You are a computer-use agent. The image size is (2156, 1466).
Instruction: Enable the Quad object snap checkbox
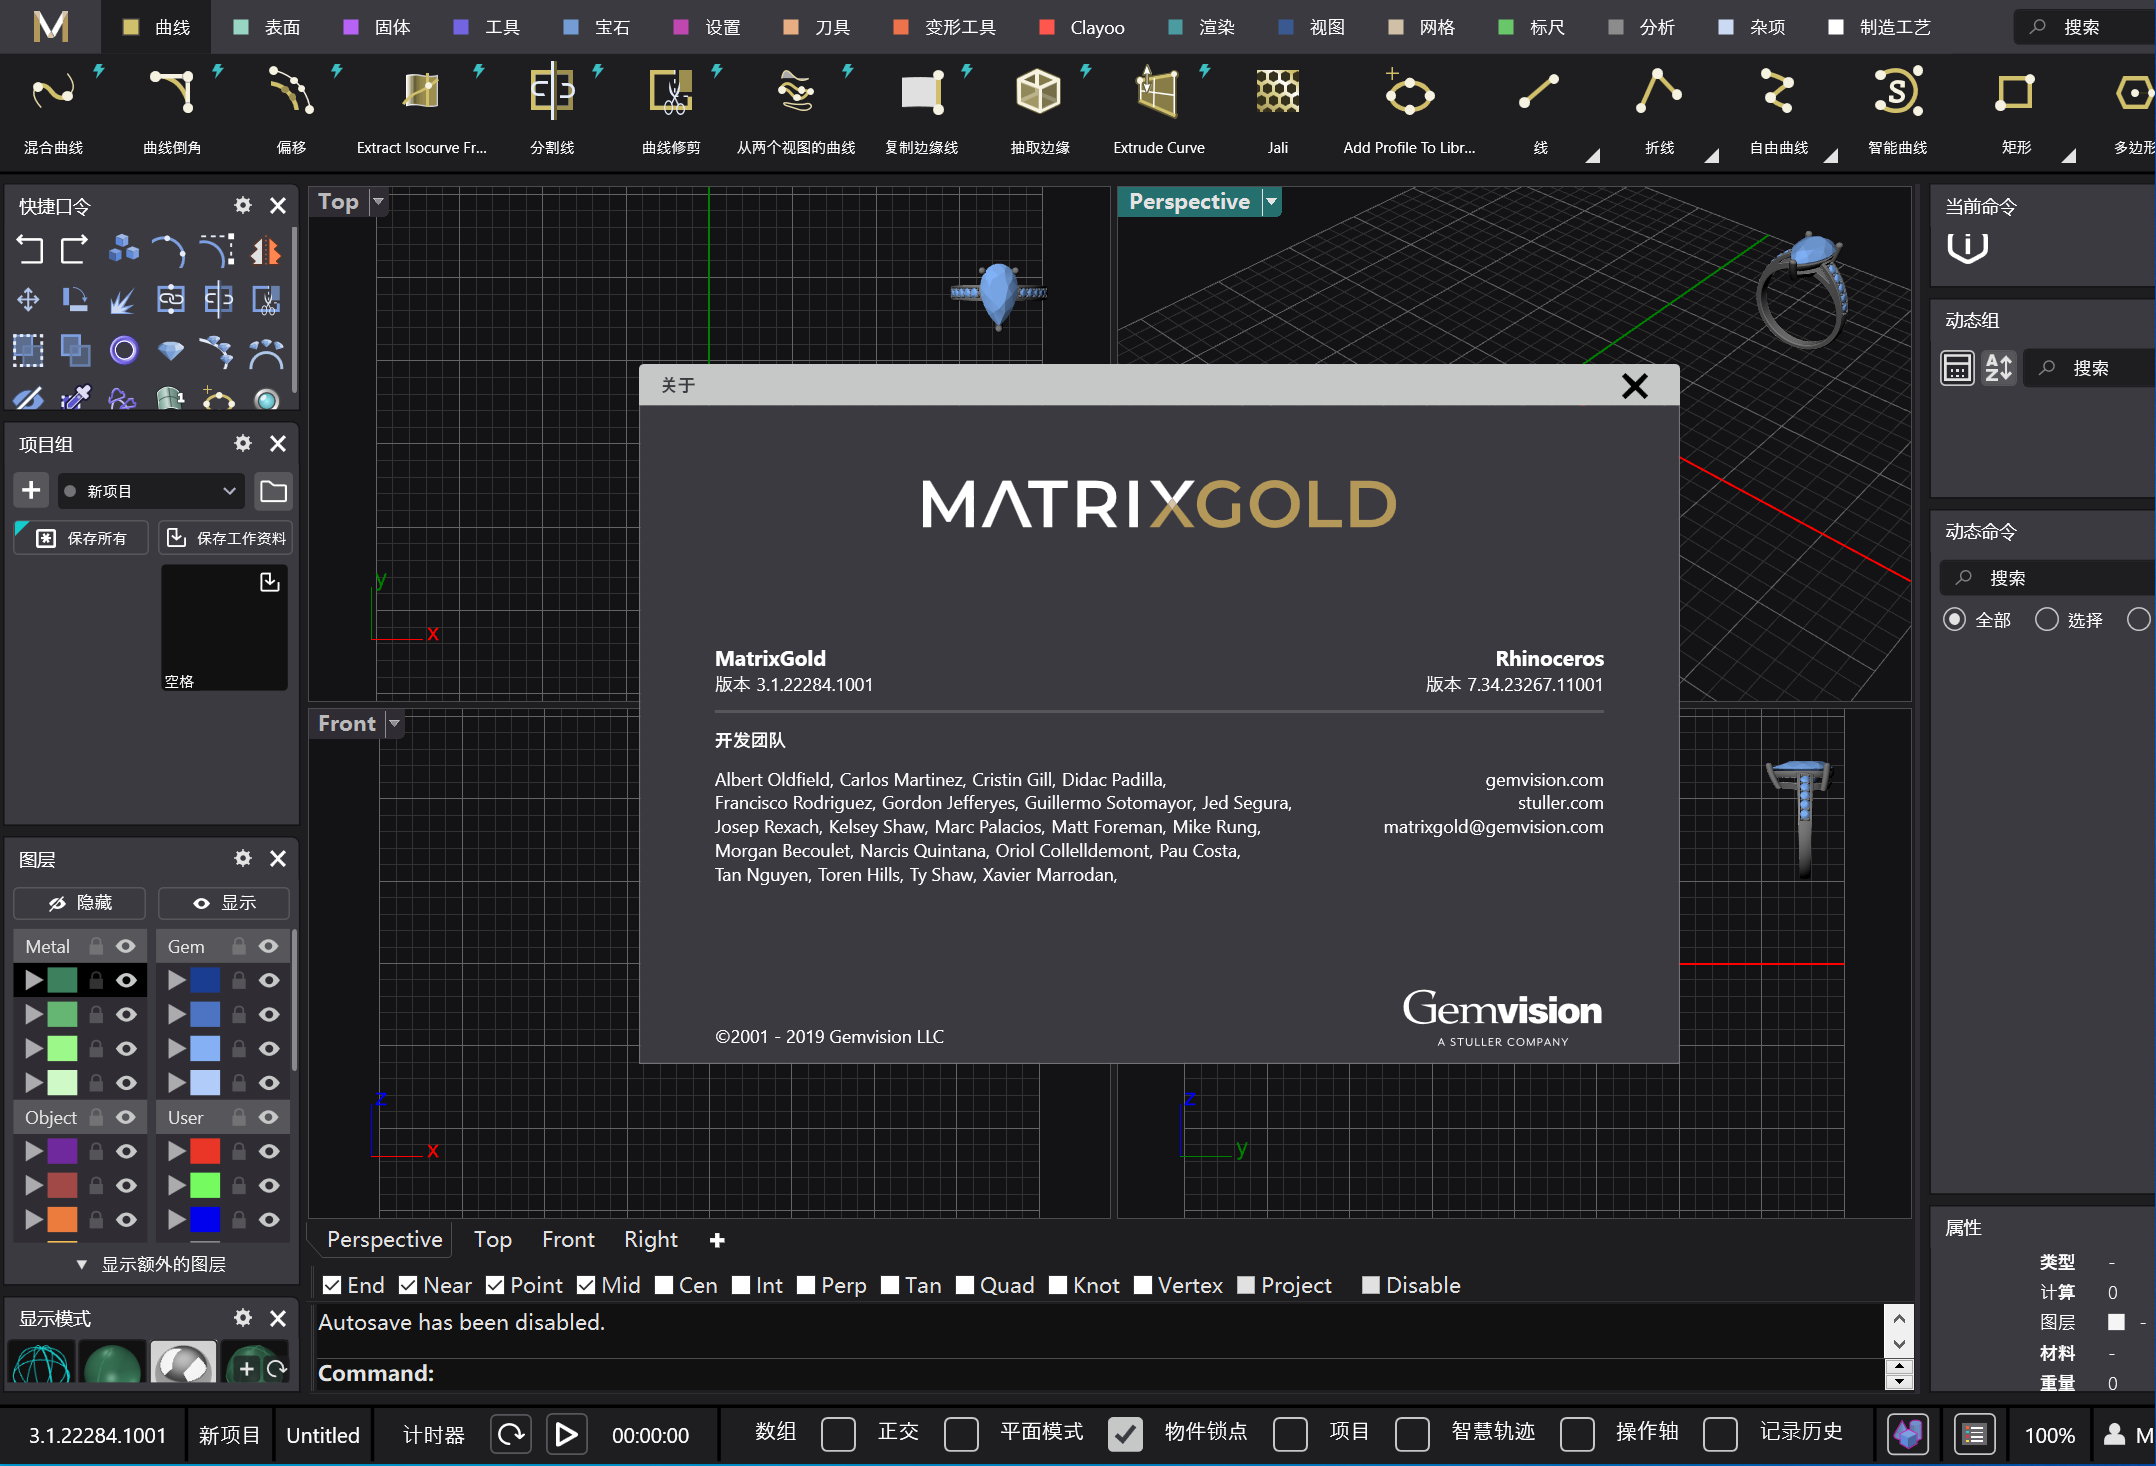coord(965,1285)
